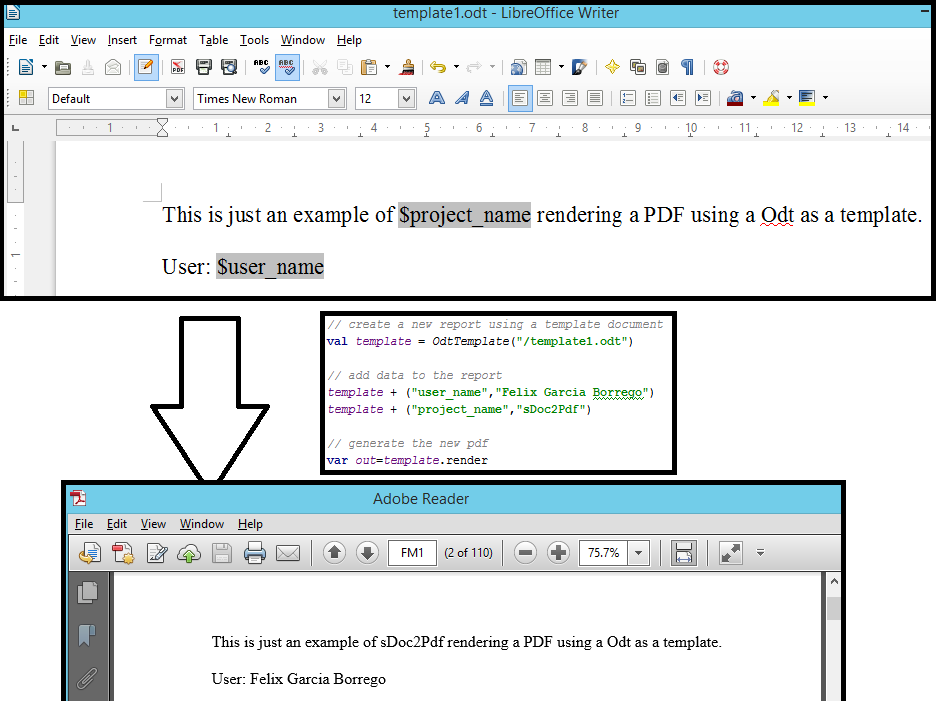Apply Background Color swatch button
The image size is (939, 701).
pos(807,98)
